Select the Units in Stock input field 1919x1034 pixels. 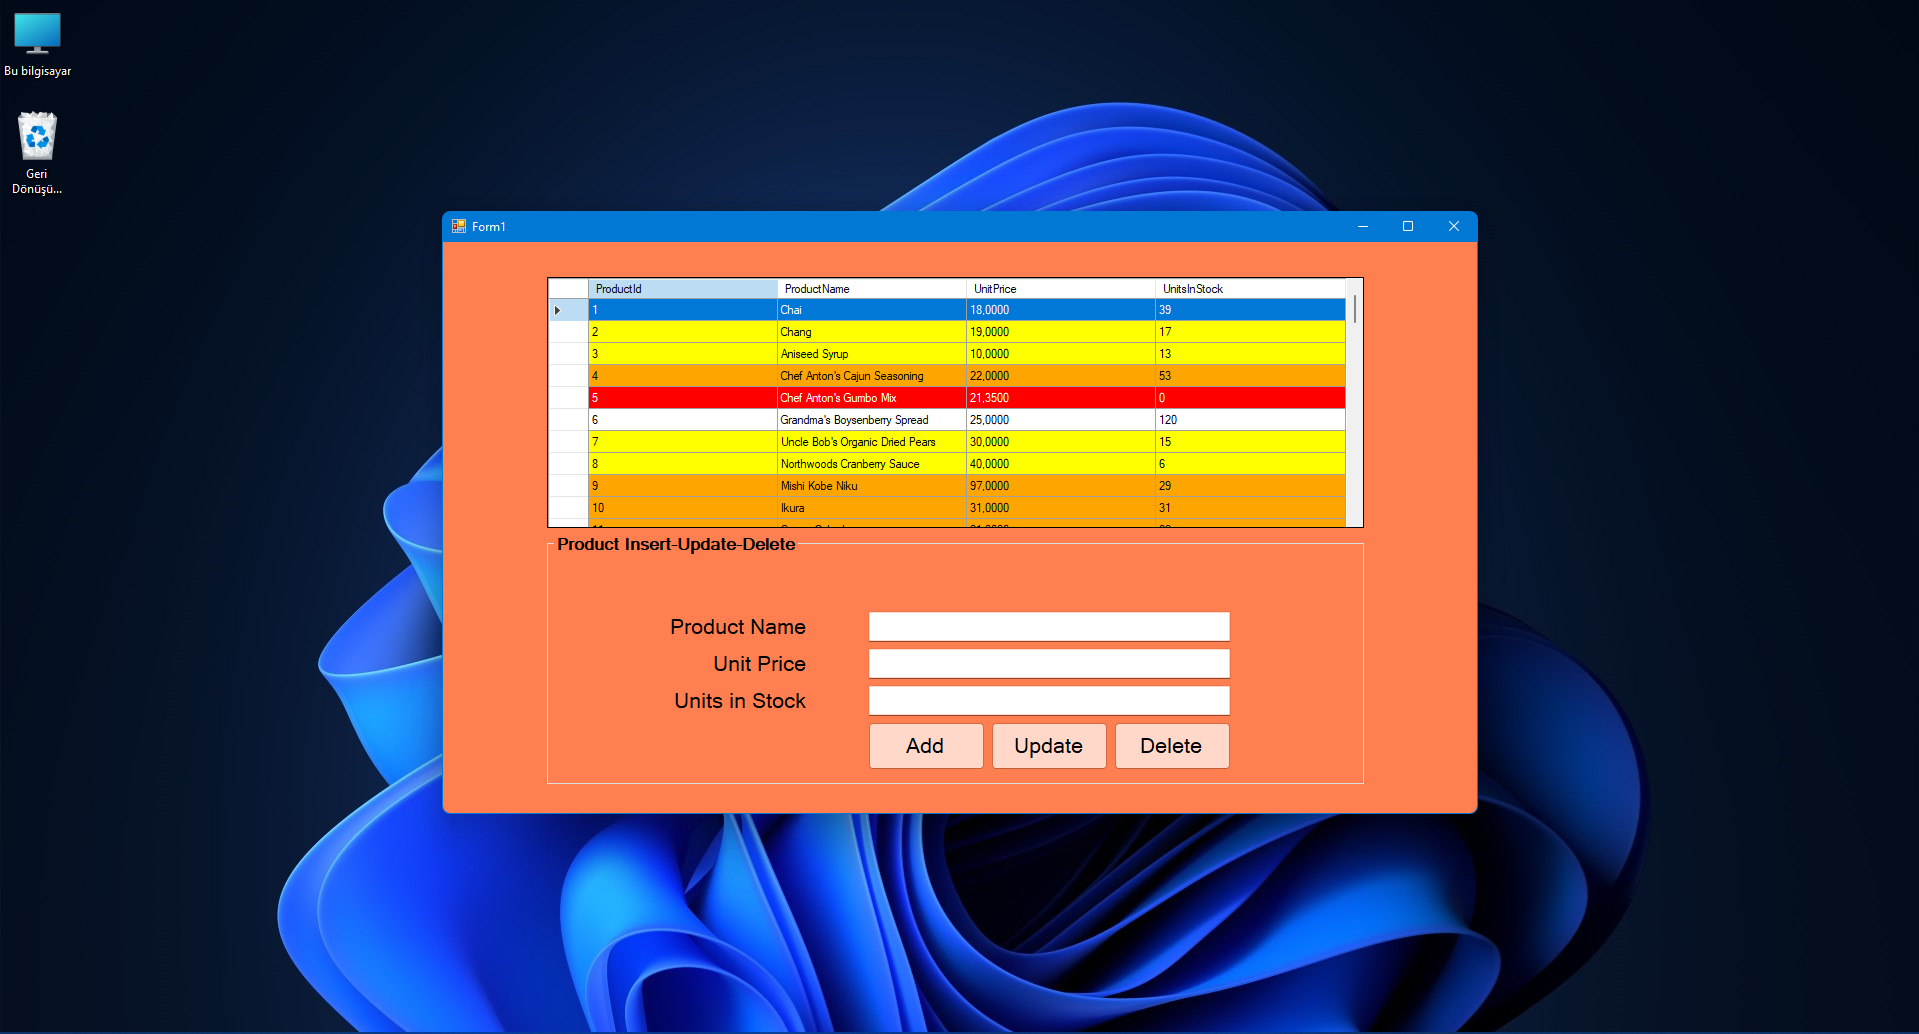click(1048, 701)
